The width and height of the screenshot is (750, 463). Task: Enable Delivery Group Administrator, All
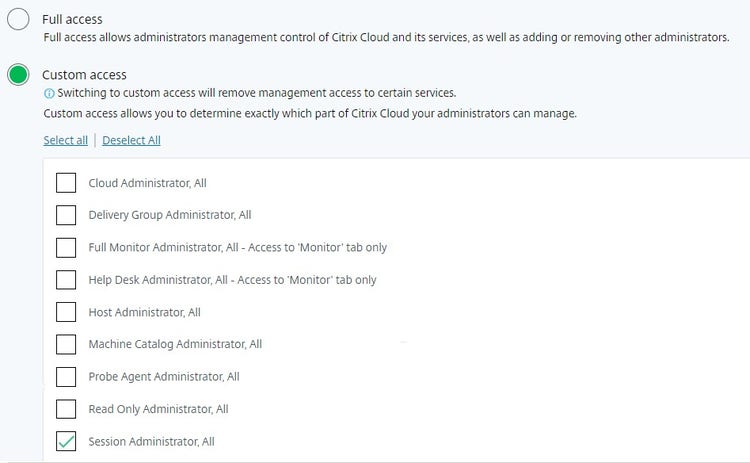tap(66, 215)
